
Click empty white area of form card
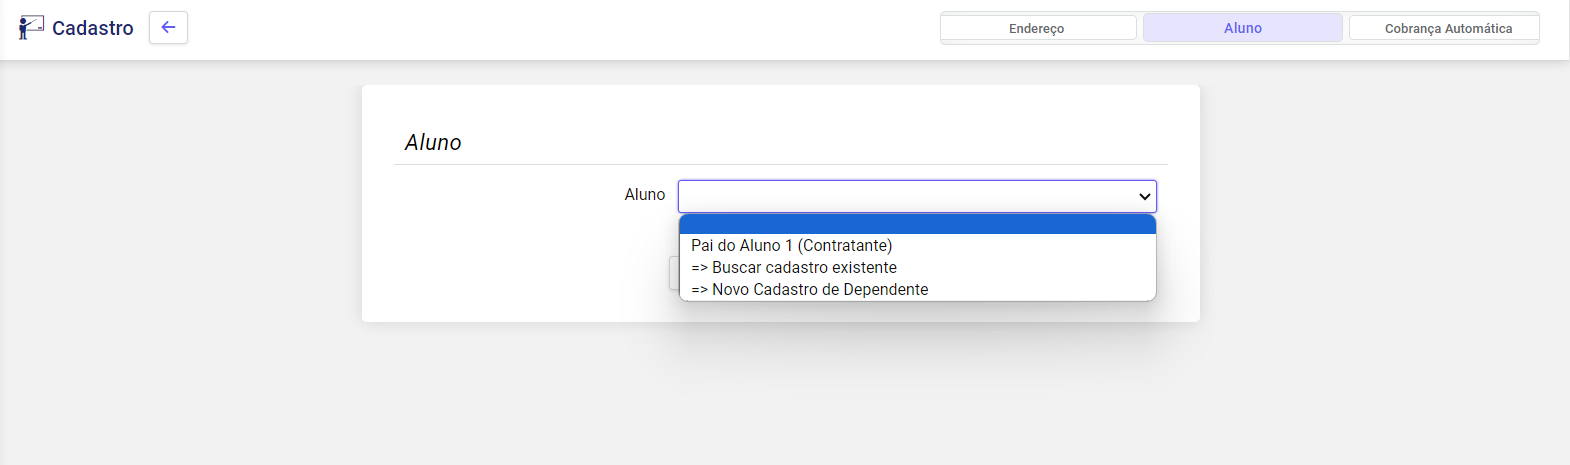[x=500, y=260]
